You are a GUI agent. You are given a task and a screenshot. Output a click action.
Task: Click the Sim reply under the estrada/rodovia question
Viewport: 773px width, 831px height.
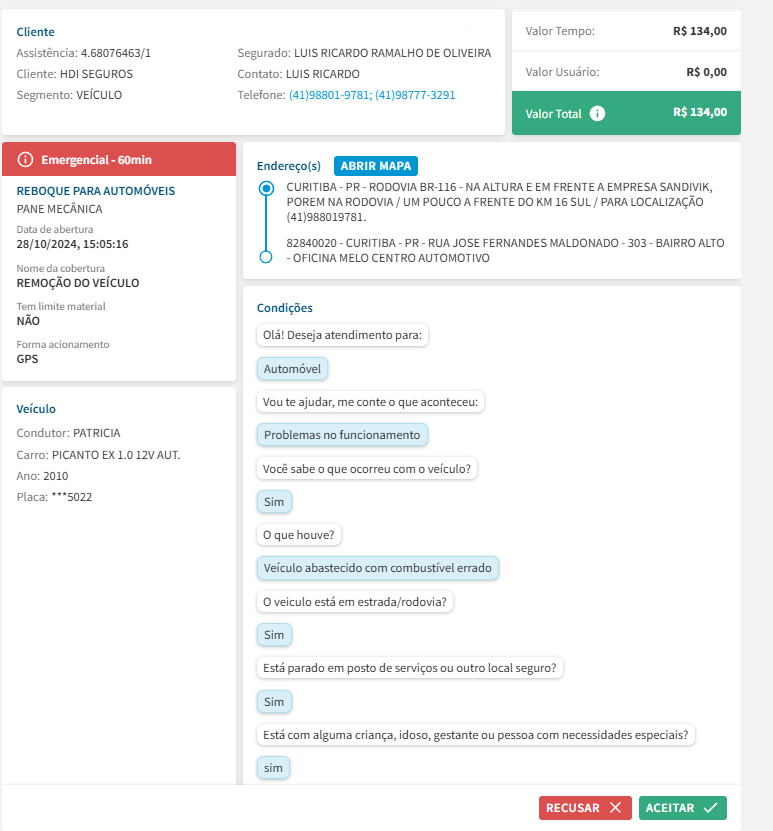[273, 635]
